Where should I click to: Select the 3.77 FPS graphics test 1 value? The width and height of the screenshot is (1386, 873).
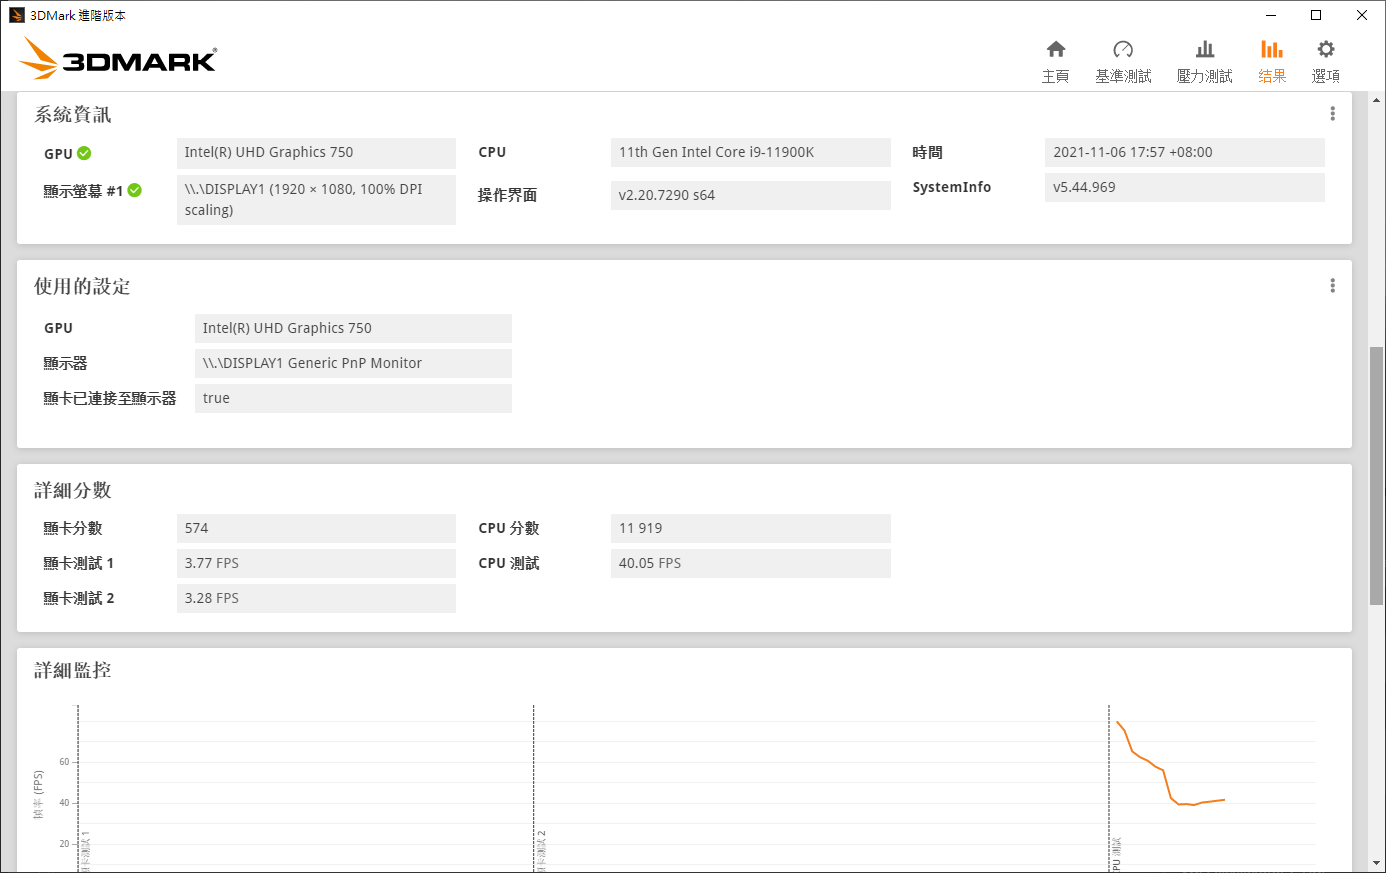[x=316, y=563]
